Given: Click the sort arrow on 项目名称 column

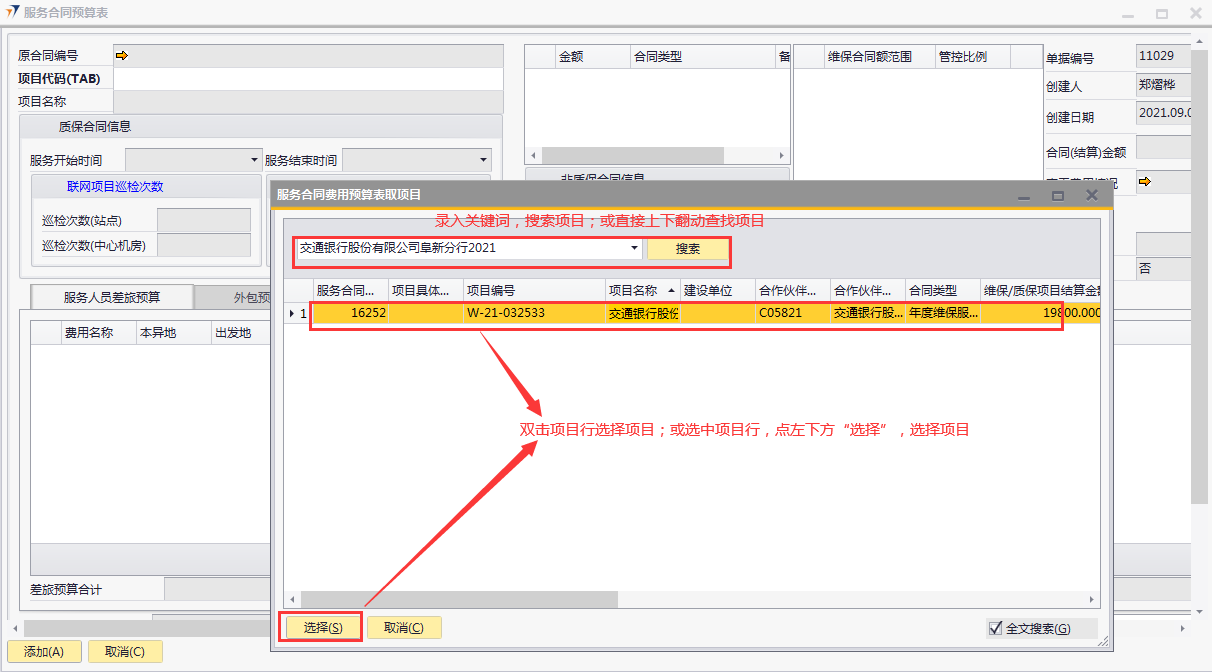Looking at the screenshot, I should click(x=670, y=290).
